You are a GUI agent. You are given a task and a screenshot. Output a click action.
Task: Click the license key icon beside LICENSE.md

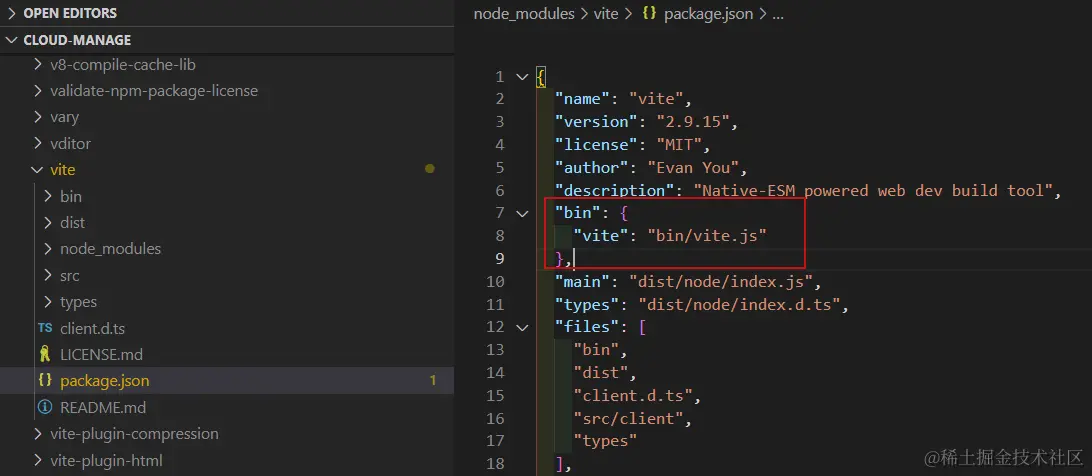pyautogui.click(x=45, y=354)
